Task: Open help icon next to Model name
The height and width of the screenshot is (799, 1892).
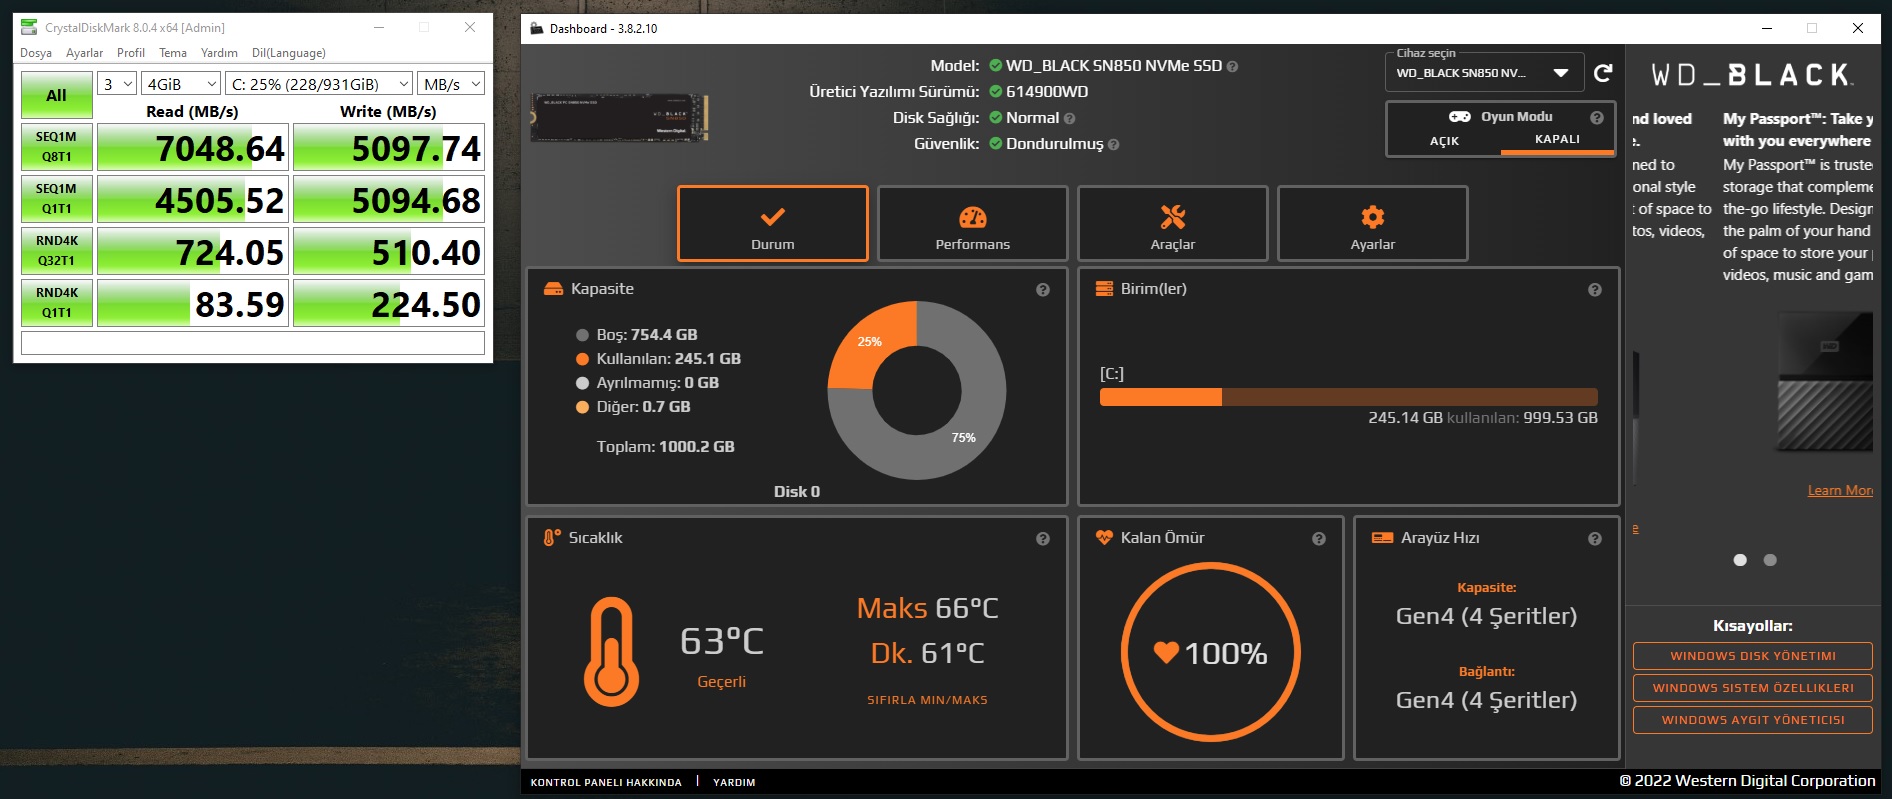Action: coord(1232,66)
